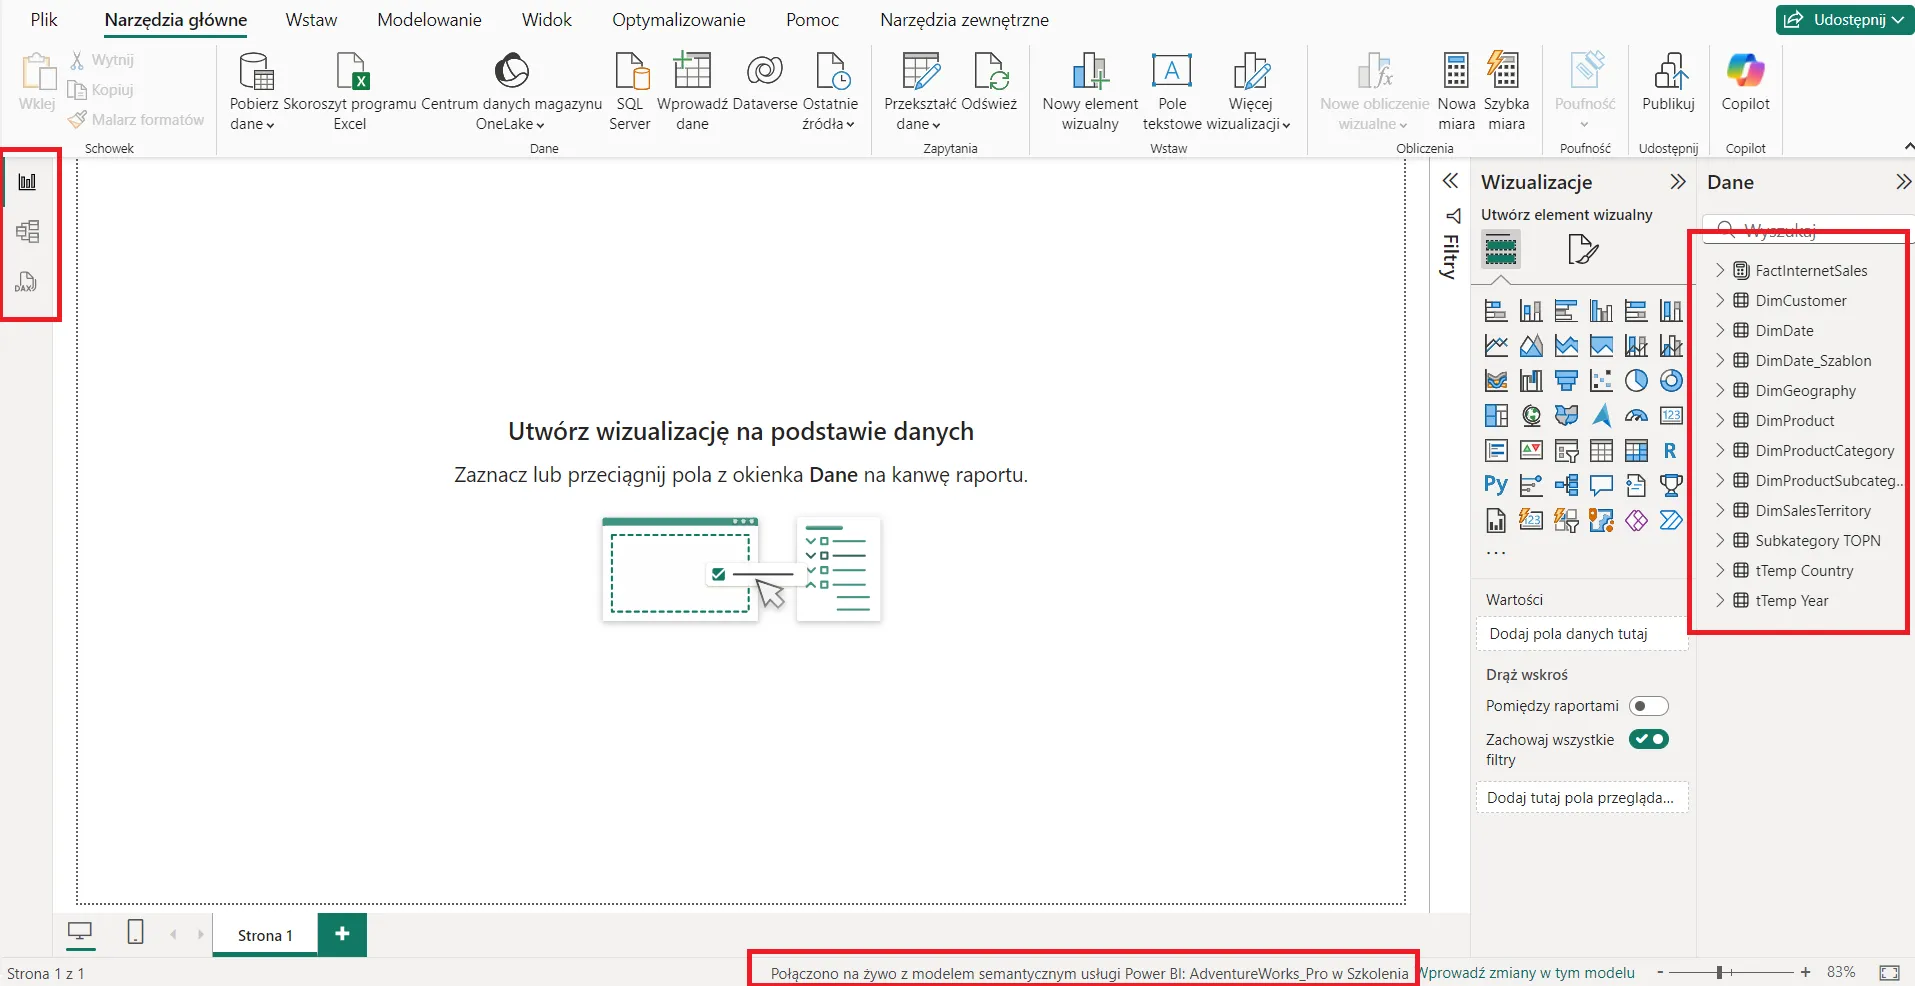The width and height of the screenshot is (1915, 986).
Task: Select the Python visual icon
Action: (1495, 485)
